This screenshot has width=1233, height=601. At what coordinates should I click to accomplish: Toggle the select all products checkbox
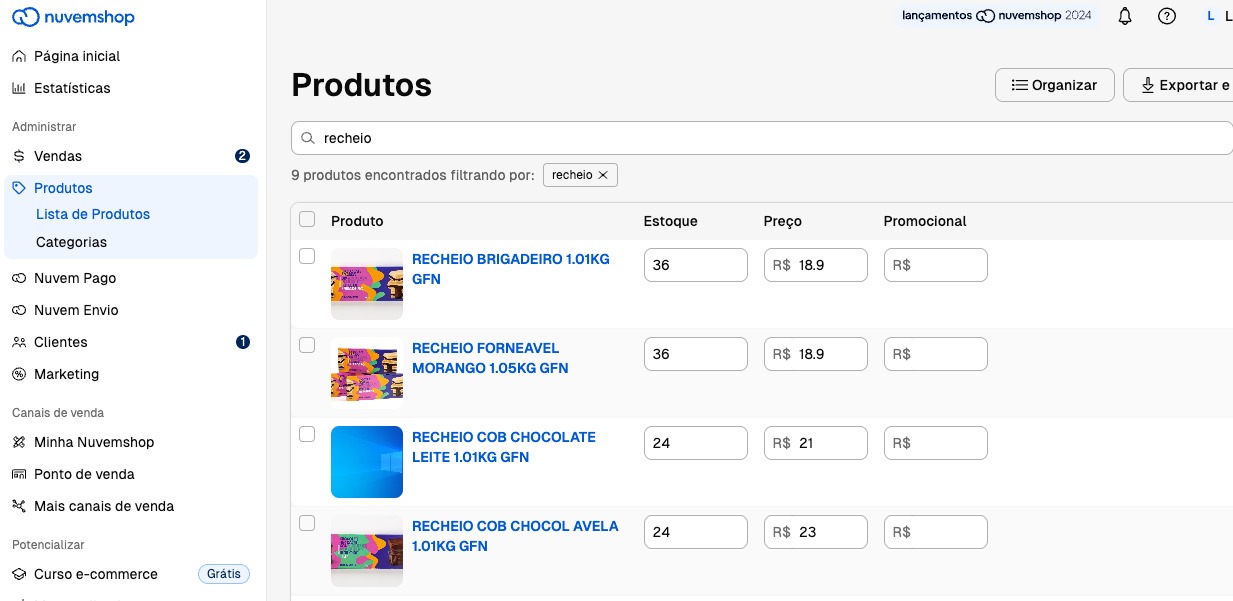click(x=307, y=220)
